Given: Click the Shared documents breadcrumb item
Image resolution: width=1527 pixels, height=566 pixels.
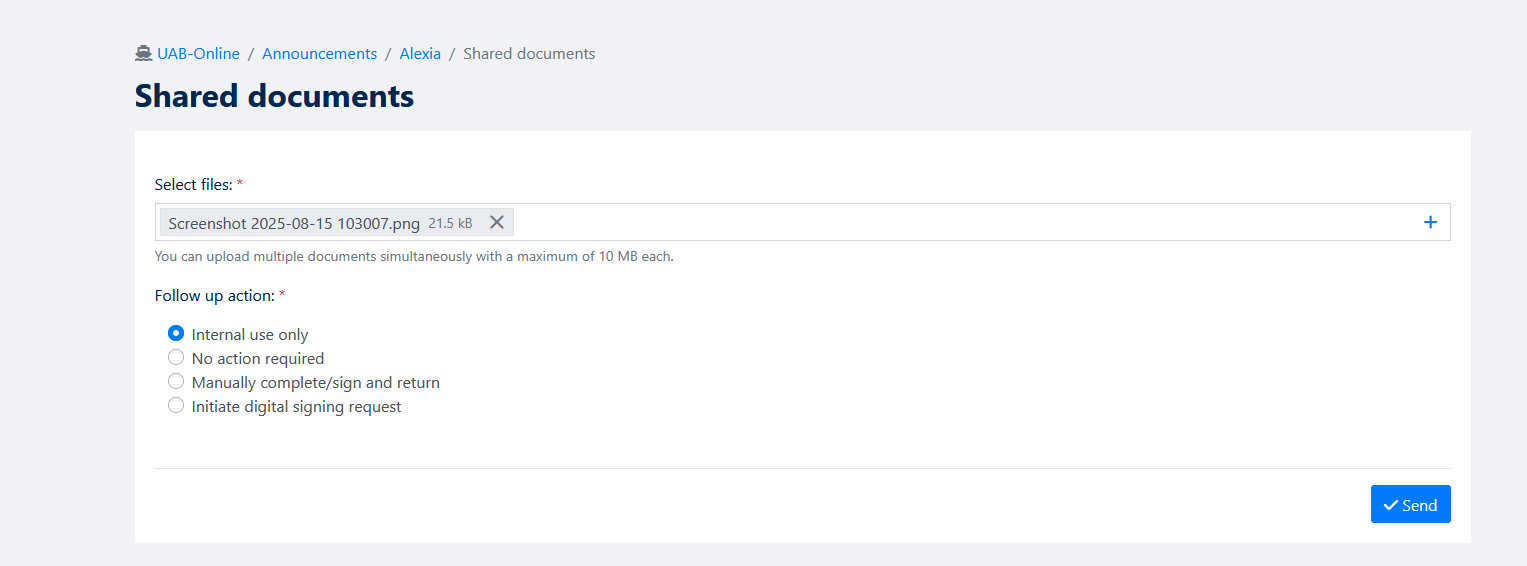Looking at the screenshot, I should [x=529, y=54].
